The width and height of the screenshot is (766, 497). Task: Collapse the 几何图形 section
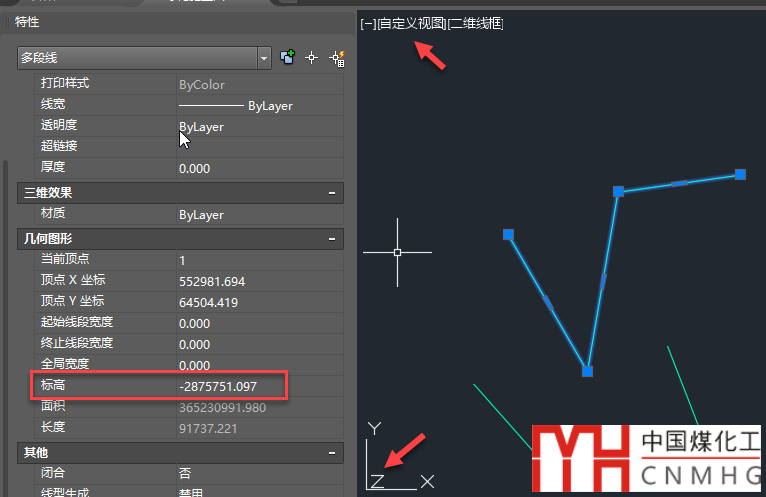[332, 239]
